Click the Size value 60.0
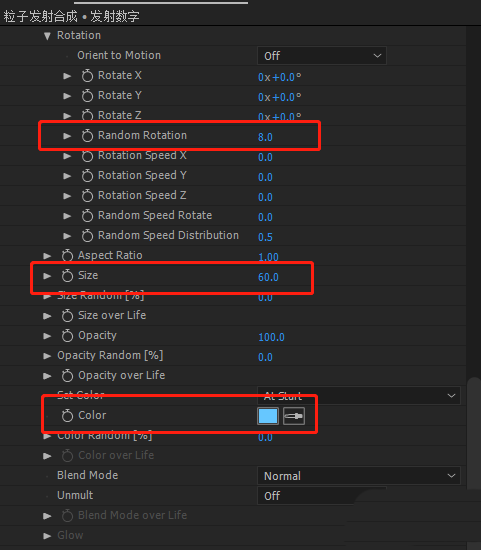The height and width of the screenshot is (550, 481). click(268, 277)
